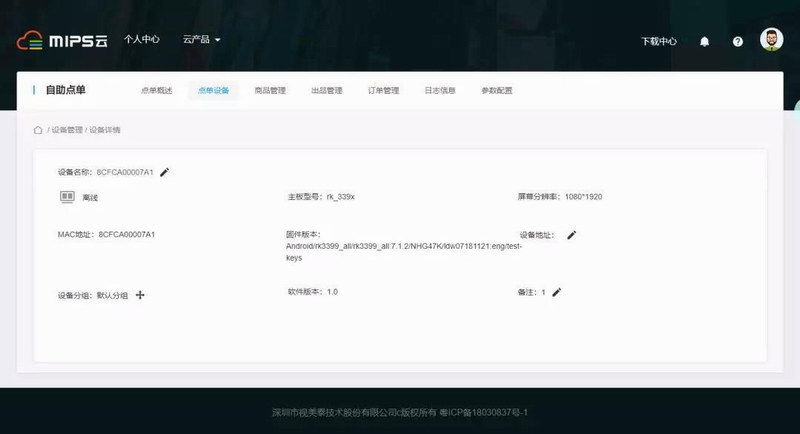Open 个人中心 in the top navigation
The height and width of the screenshot is (434, 800).
142,40
